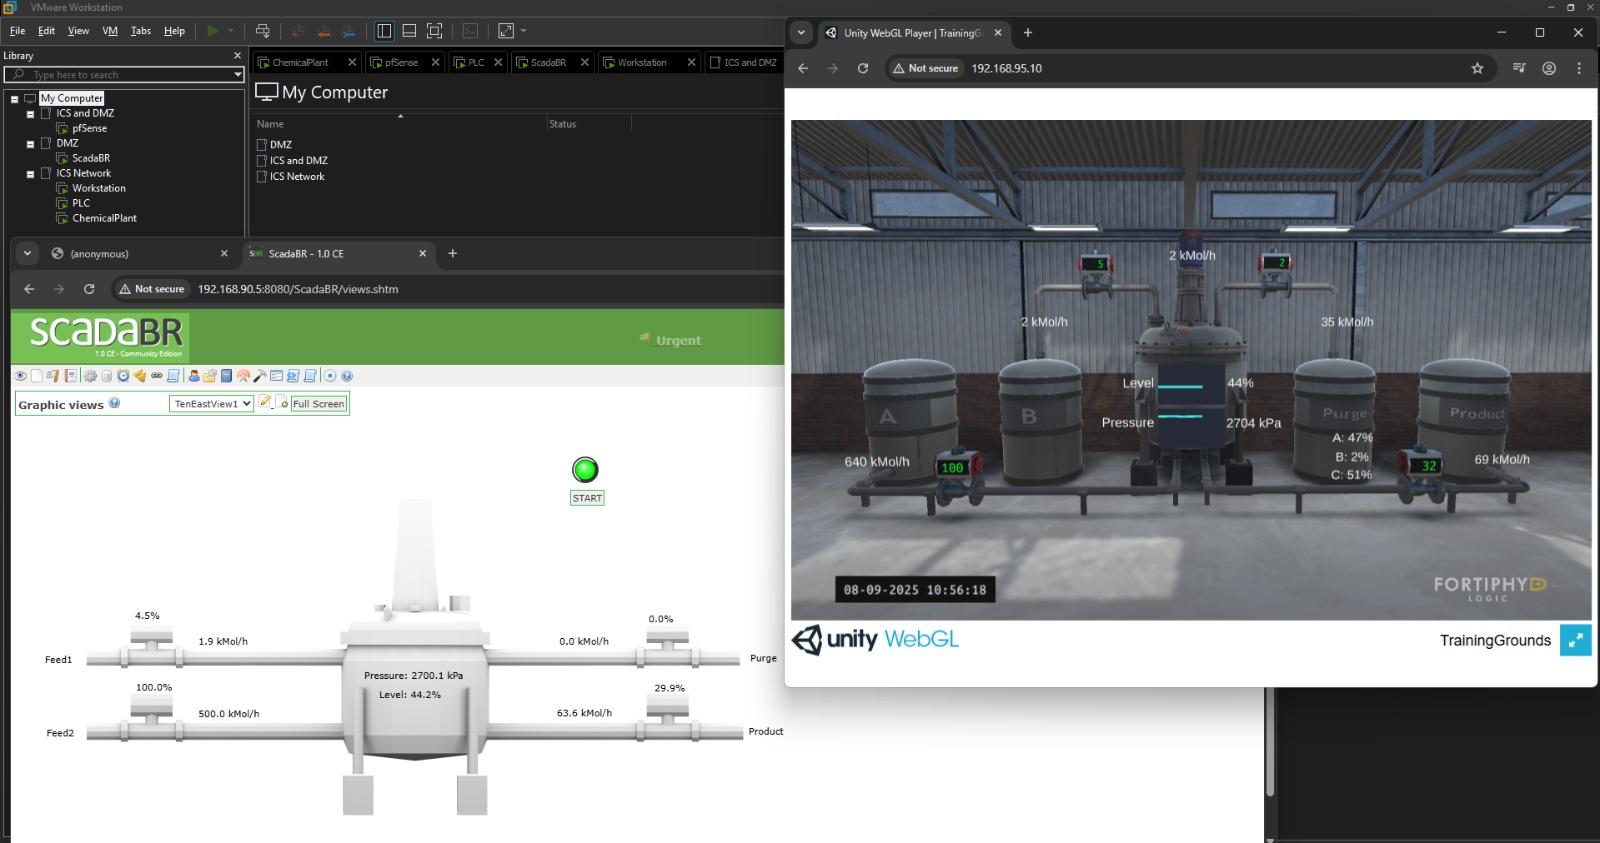Bookmark the page with the star icon
This screenshot has width=1600, height=843.
[1477, 68]
